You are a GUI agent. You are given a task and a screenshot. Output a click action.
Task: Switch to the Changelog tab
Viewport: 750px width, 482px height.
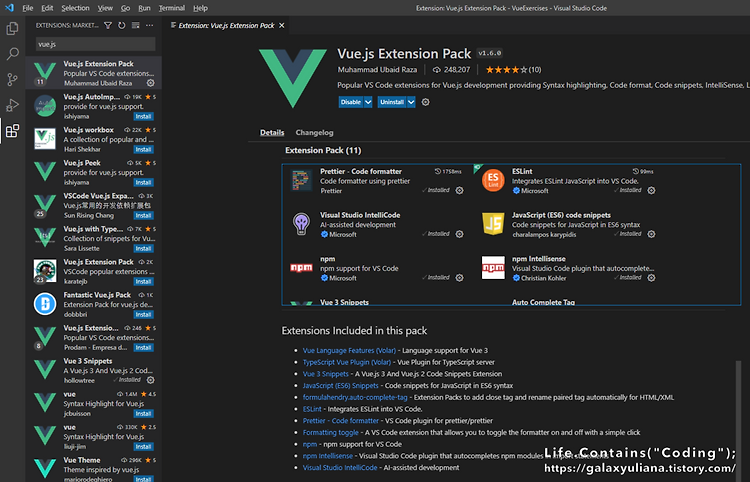(314, 132)
